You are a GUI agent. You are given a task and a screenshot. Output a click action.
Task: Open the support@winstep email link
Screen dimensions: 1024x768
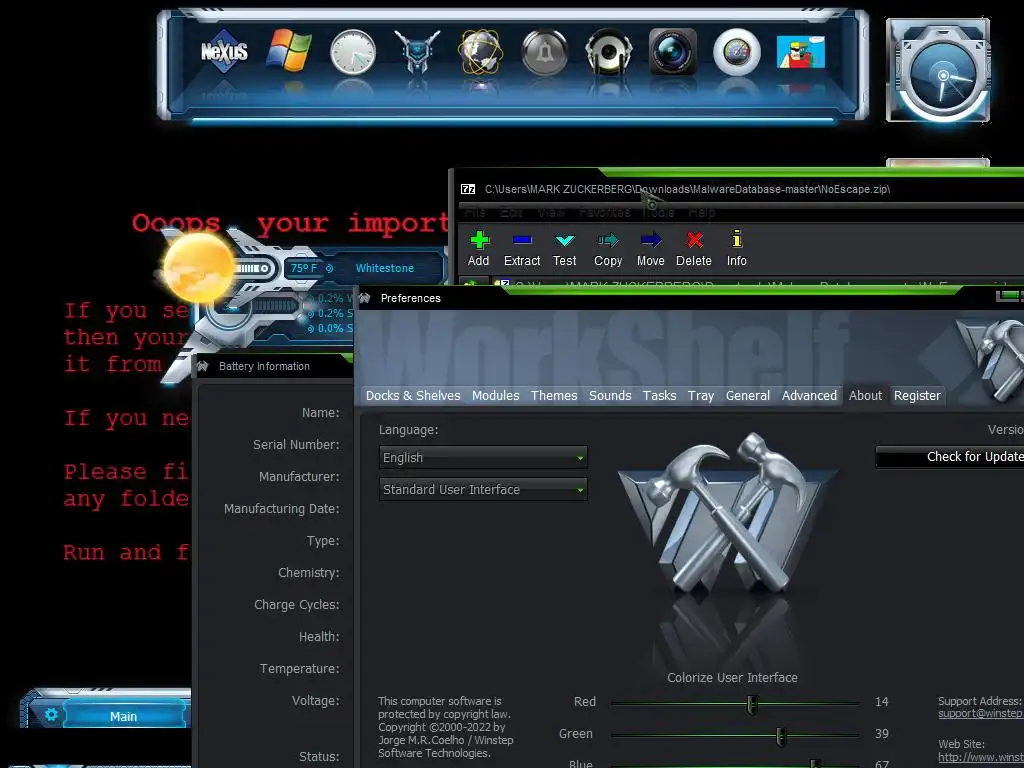981,713
